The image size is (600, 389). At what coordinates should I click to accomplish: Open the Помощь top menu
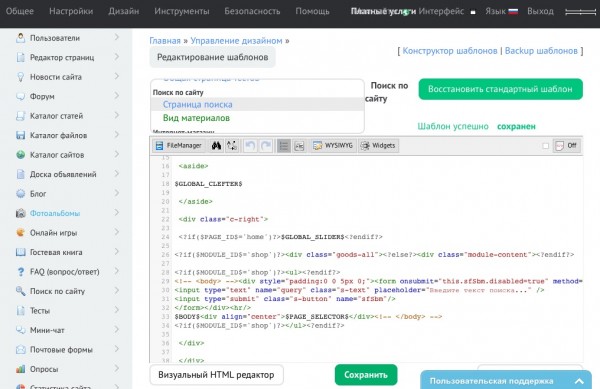(x=312, y=11)
